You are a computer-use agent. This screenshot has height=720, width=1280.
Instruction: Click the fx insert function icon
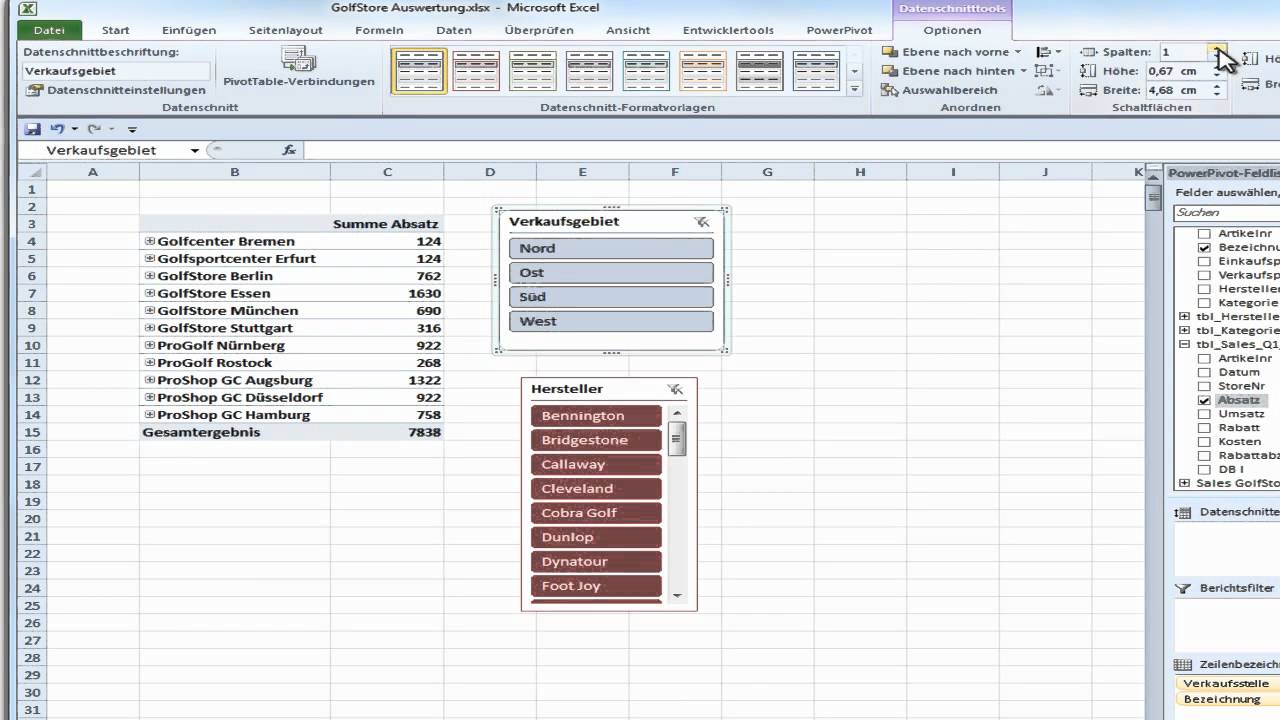[x=289, y=150]
